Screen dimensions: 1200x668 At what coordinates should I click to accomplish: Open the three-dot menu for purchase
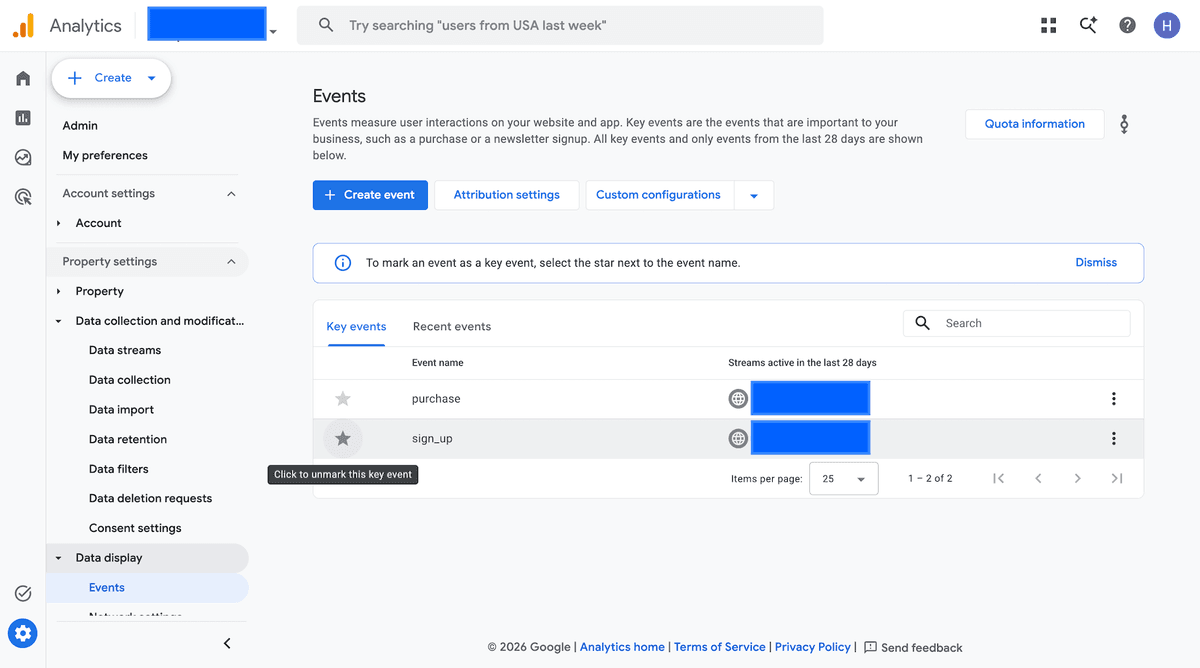click(x=1114, y=399)
